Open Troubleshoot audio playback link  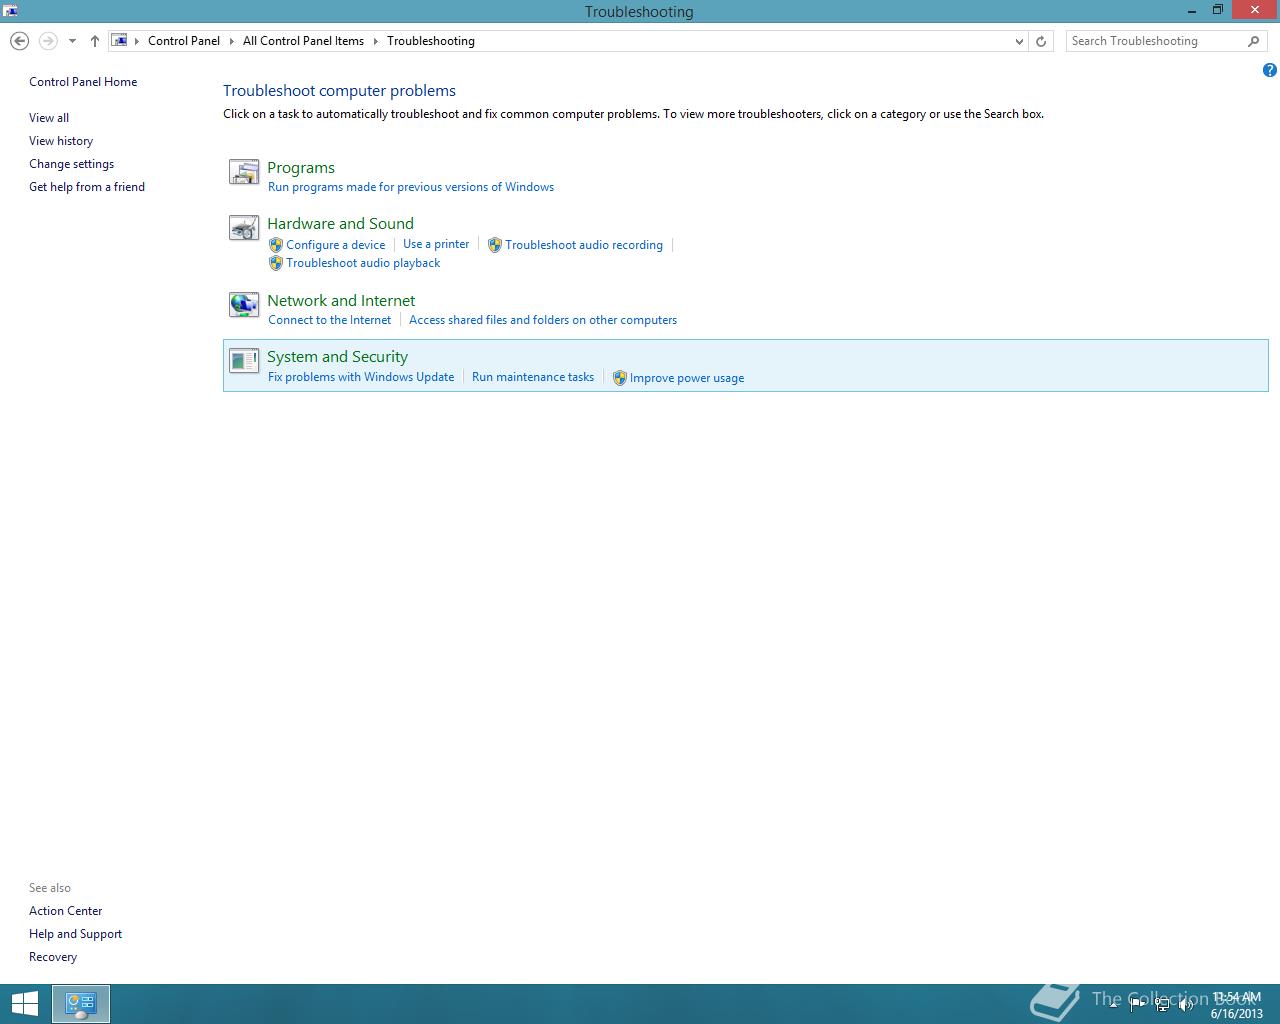(x=363, y=263)
